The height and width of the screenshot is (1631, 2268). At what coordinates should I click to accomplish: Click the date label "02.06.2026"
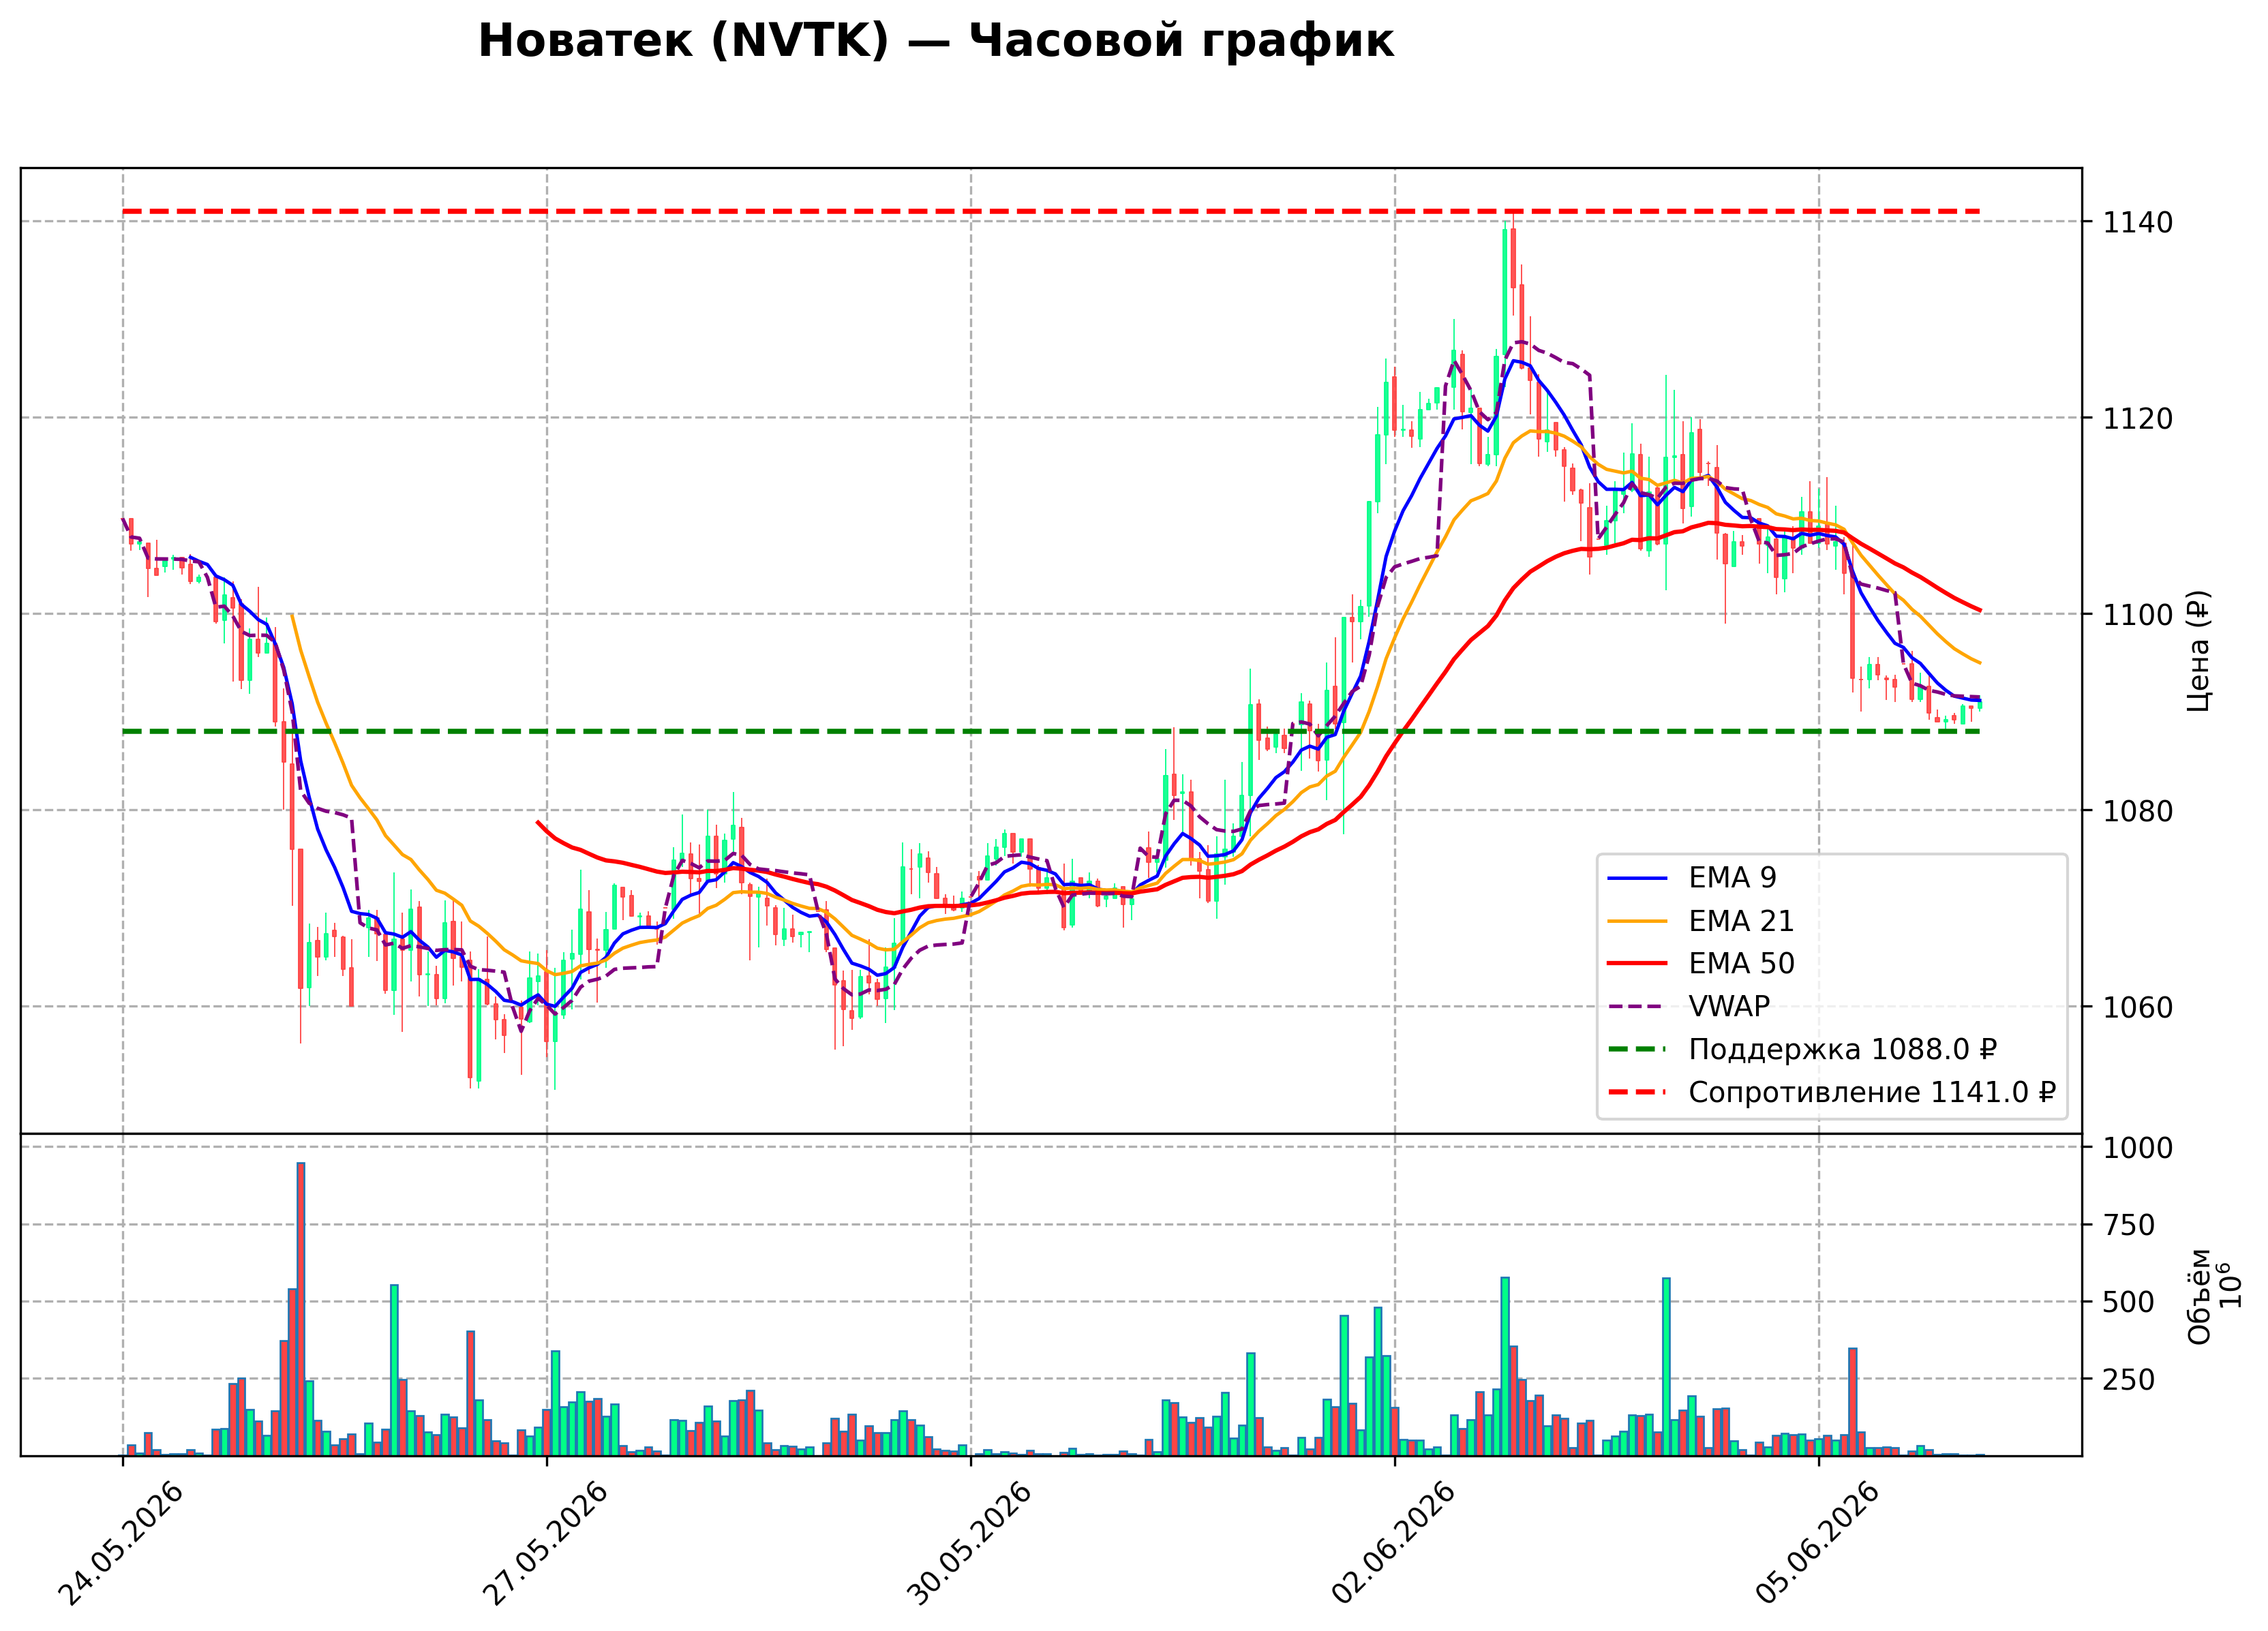1393,1543
